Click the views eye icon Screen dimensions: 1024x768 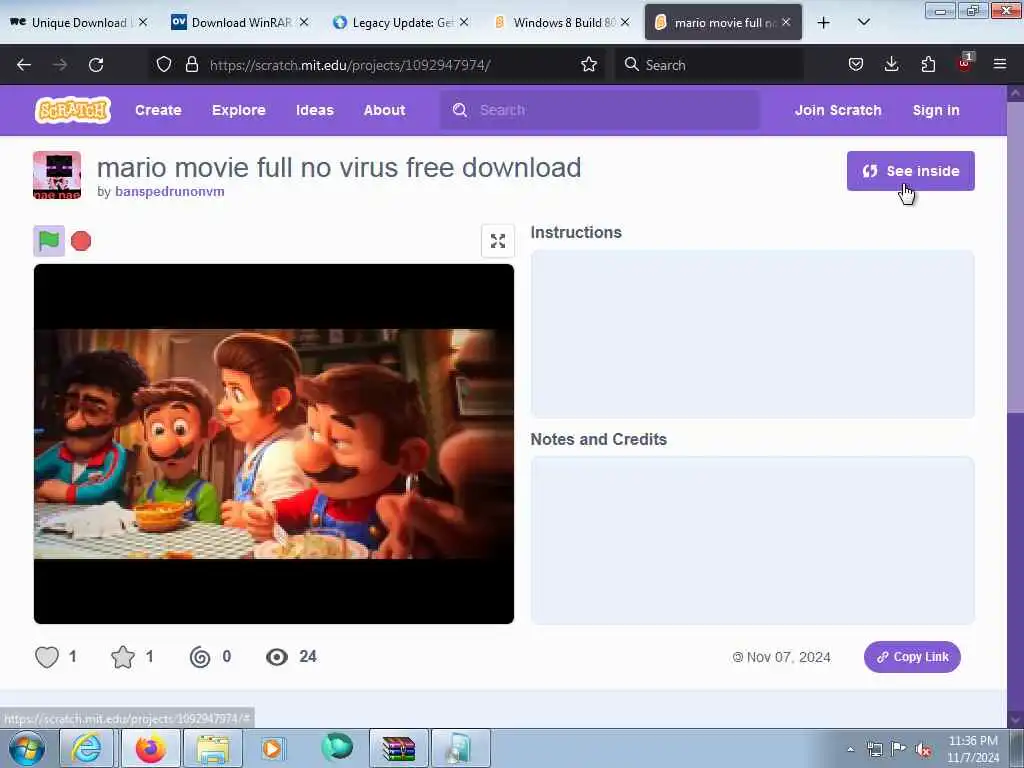coord(277,657)
